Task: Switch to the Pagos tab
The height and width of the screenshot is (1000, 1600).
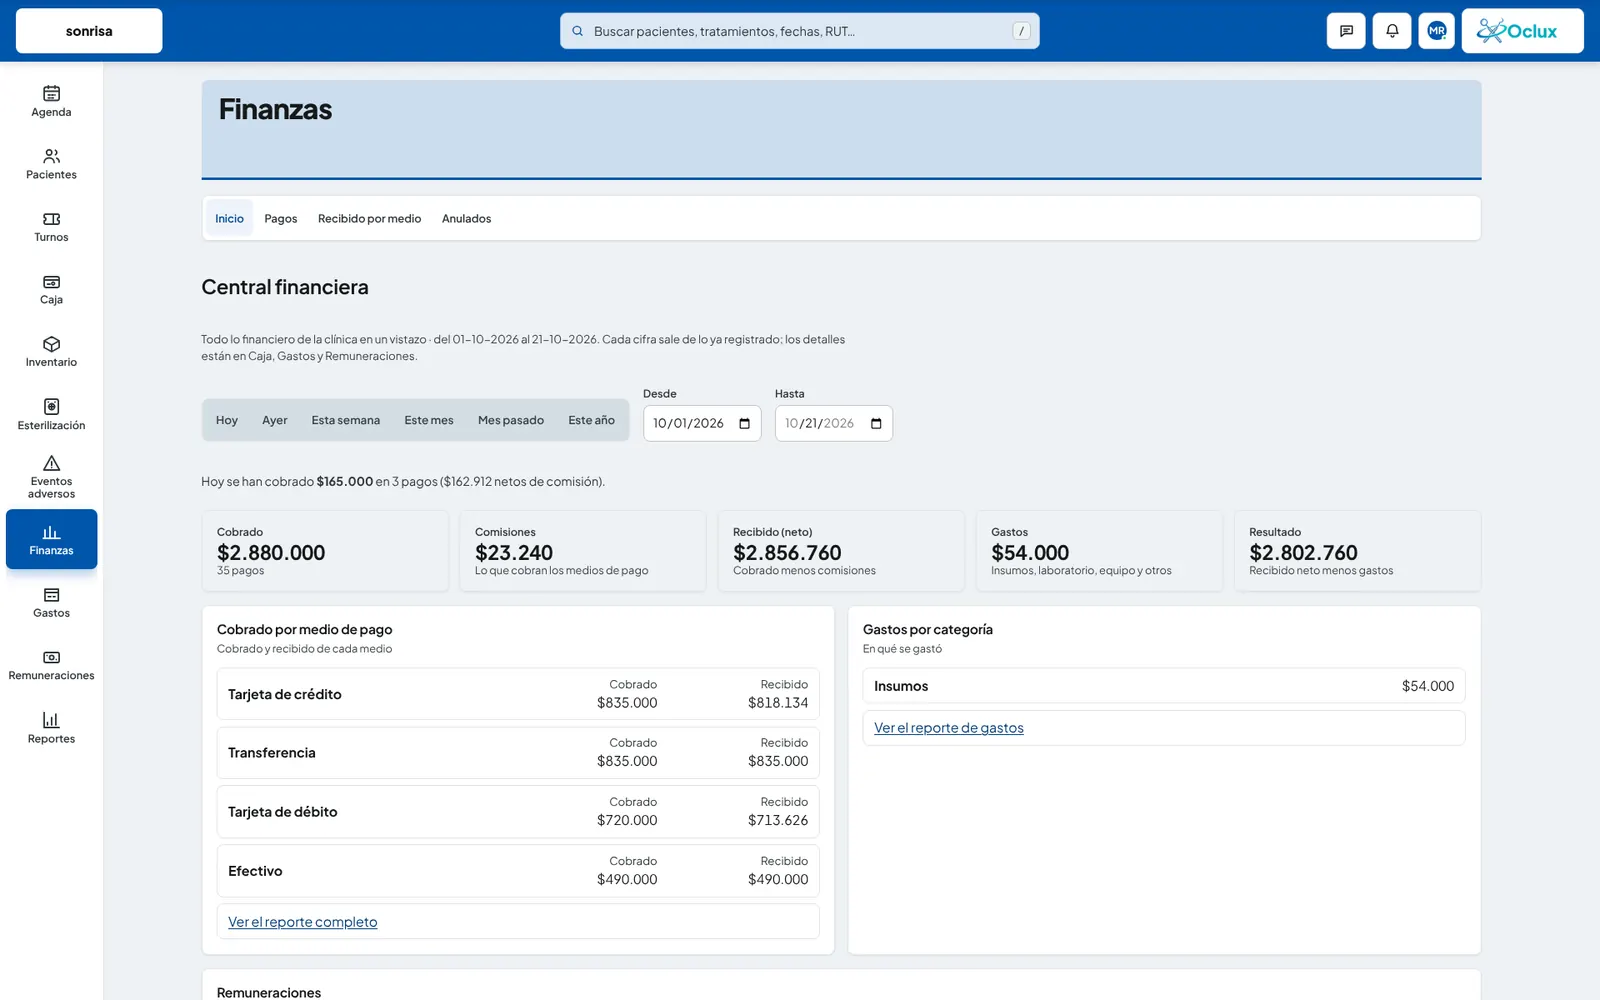Action: (281, 218)
